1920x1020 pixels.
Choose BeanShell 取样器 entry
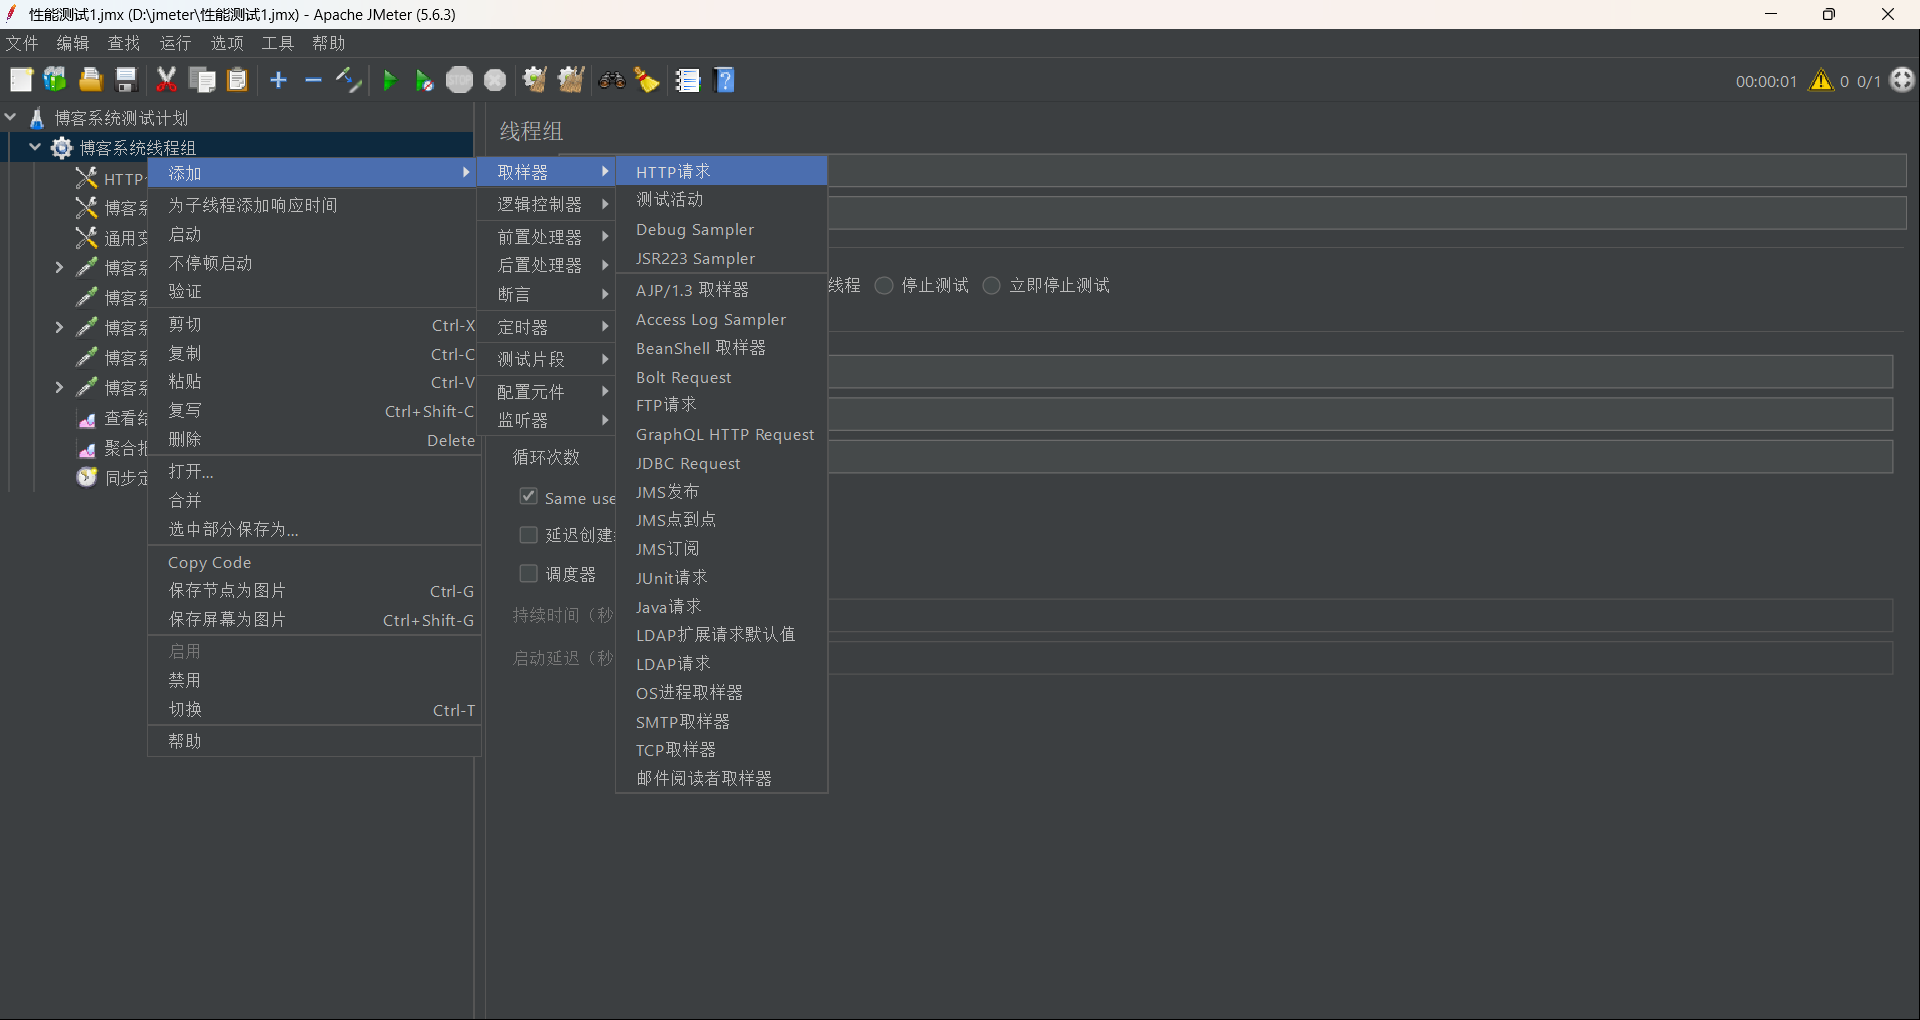tap(722, 348)
